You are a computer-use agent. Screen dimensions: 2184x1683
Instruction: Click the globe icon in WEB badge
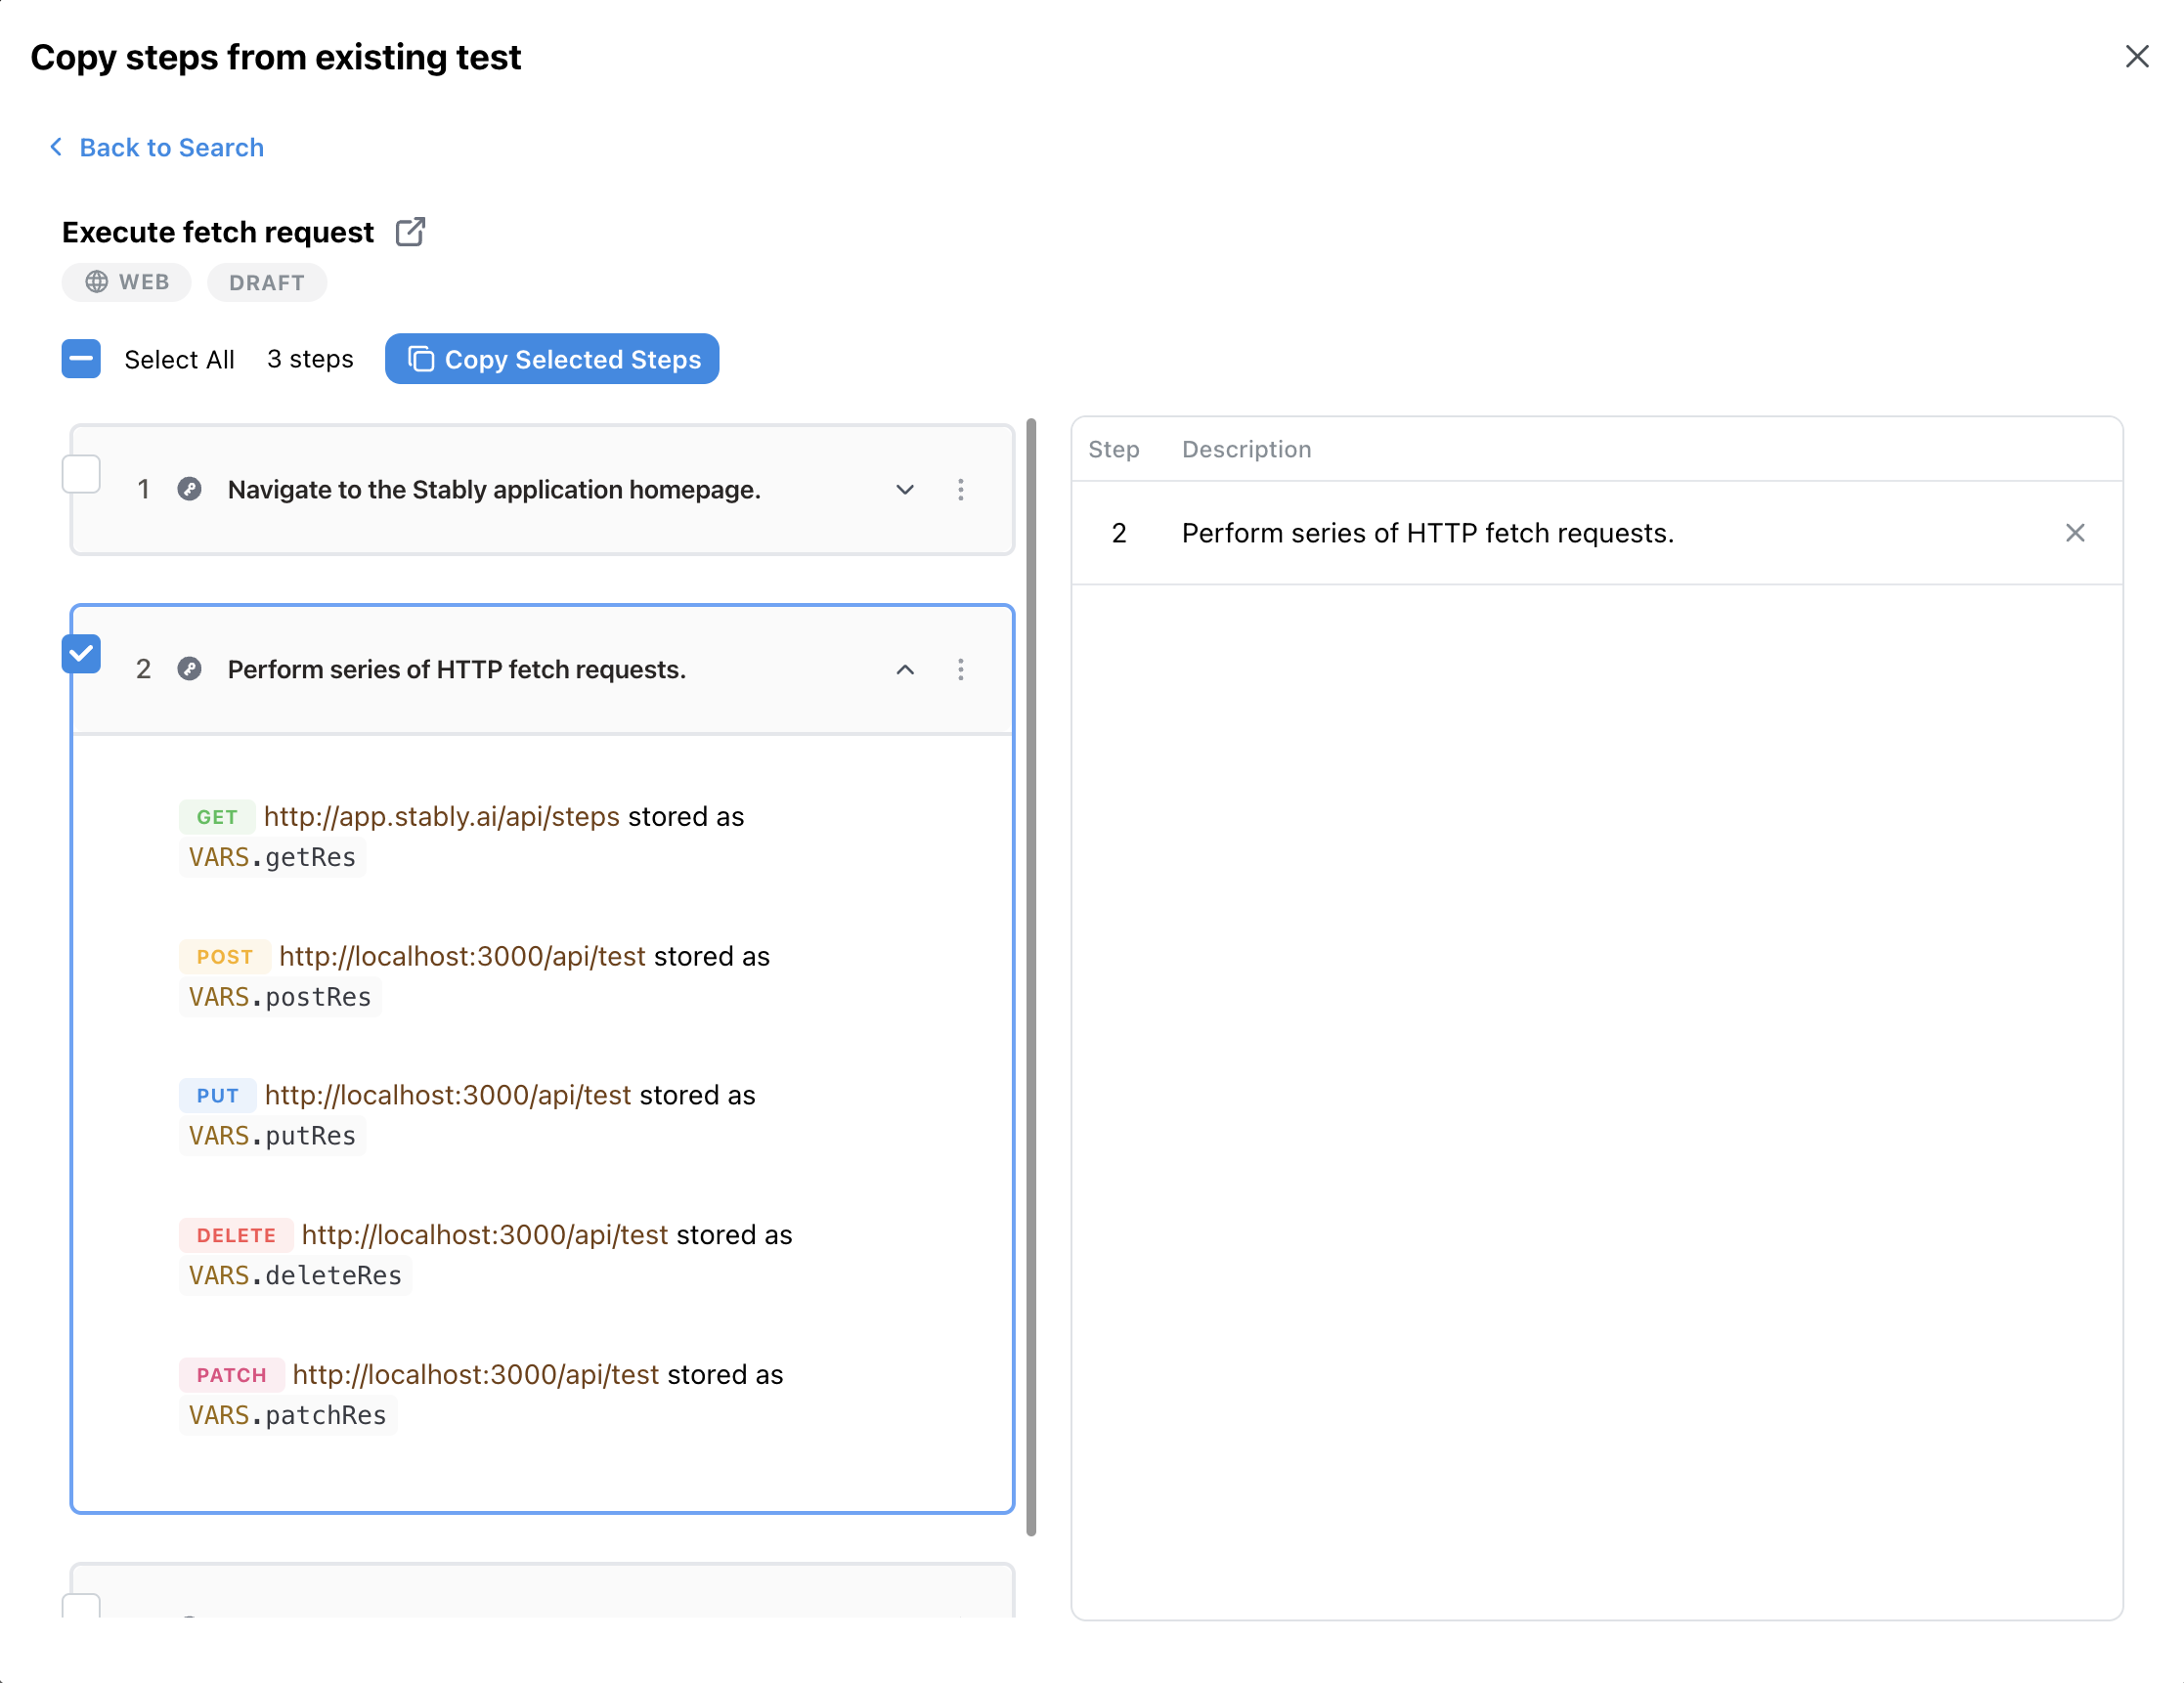tap(97, 282)
